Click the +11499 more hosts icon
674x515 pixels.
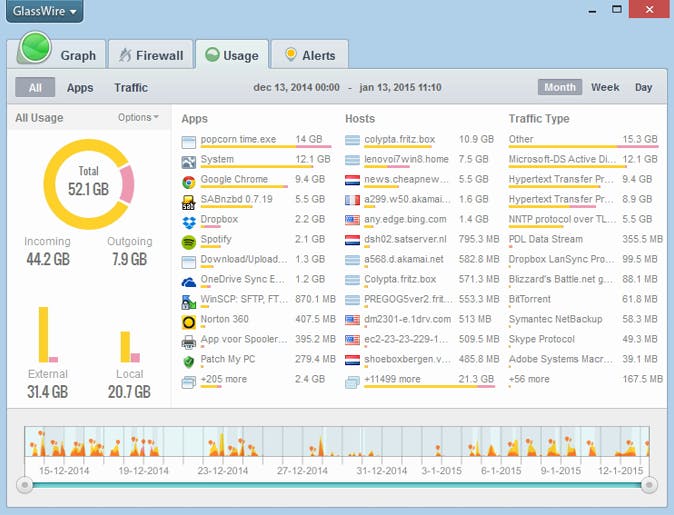coord(352,382)
